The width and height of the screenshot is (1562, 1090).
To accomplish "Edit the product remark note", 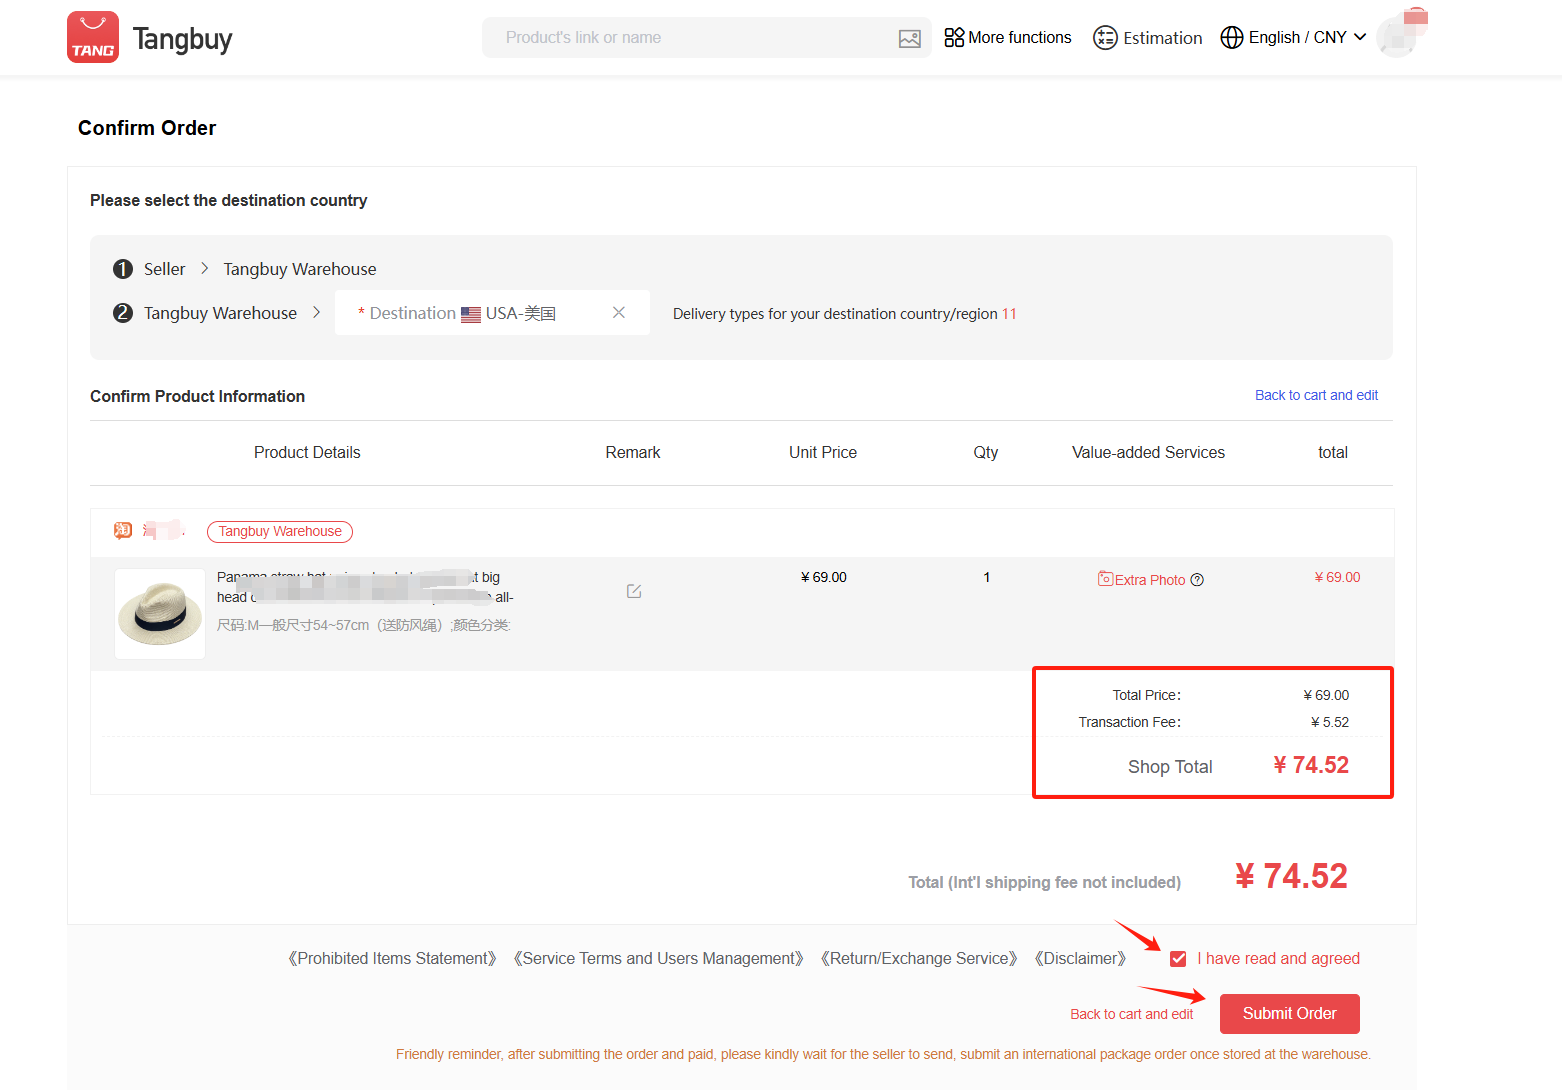I will tap(634, 591).
